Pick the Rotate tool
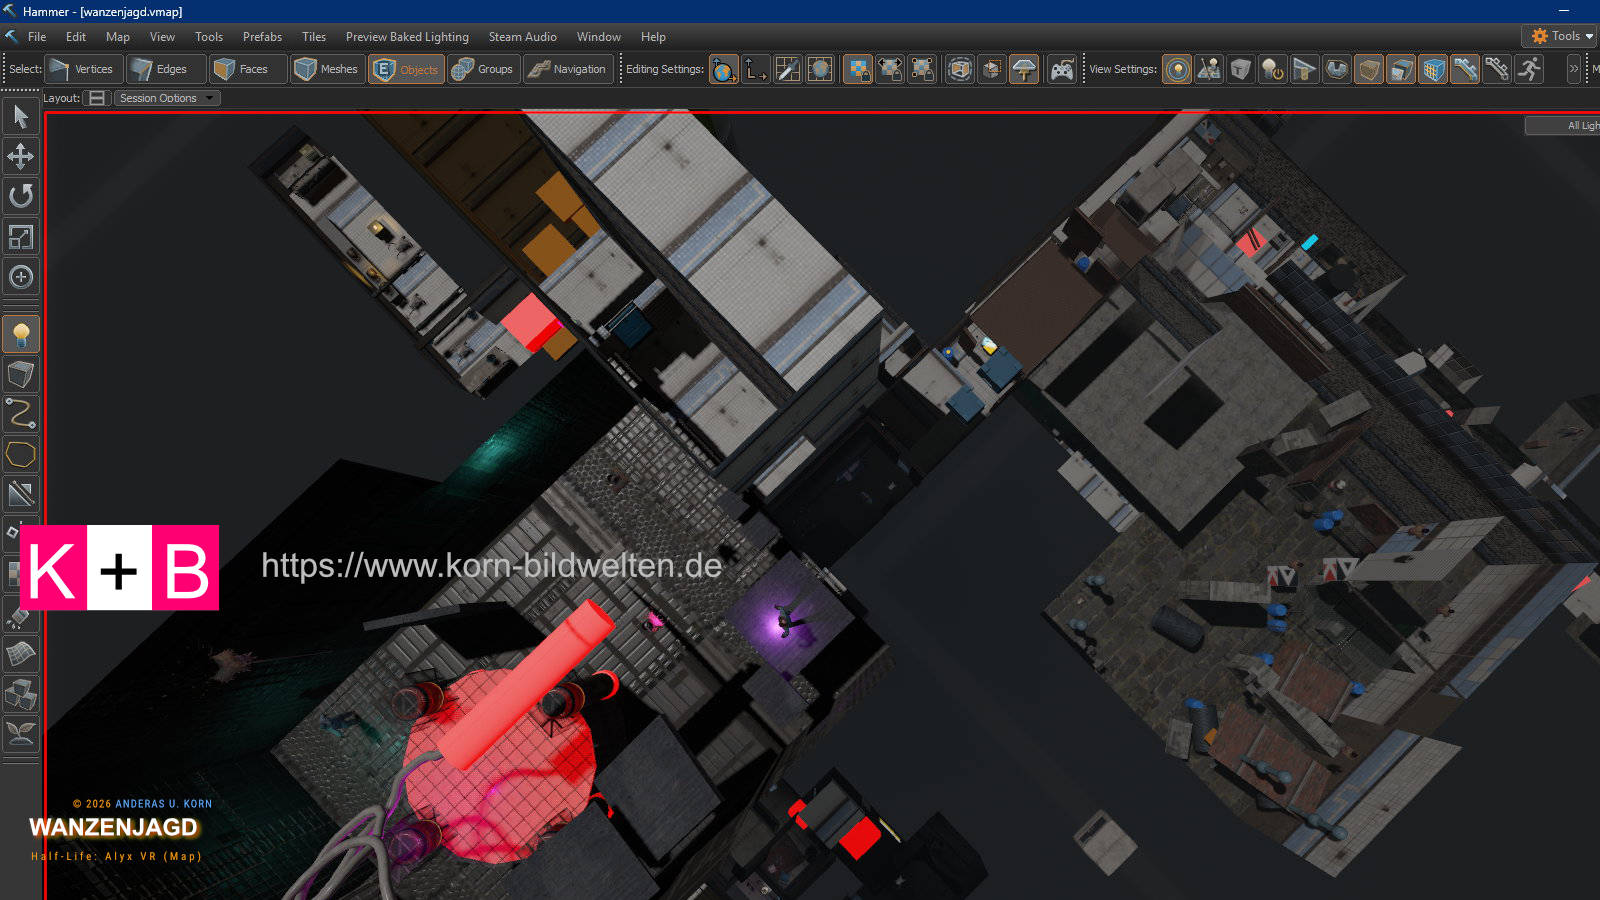 (21, 196)
